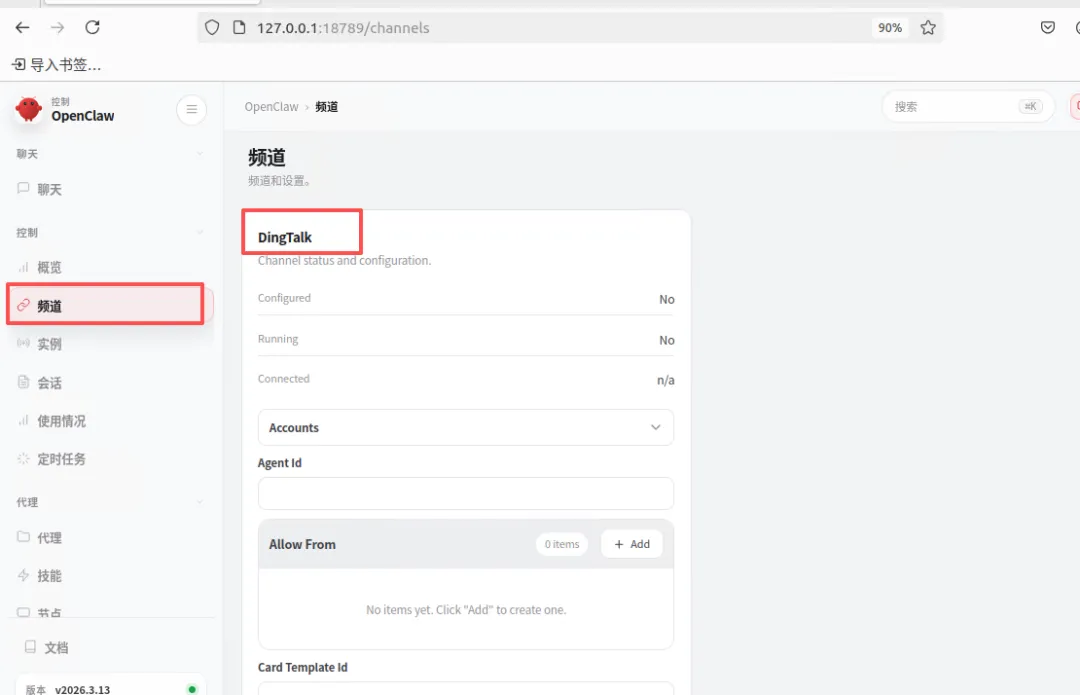This screenshot has width=1080, height=695.
Task: Bookmark this page with star icon
Action: pyautogui.click(x=928, y=28)
